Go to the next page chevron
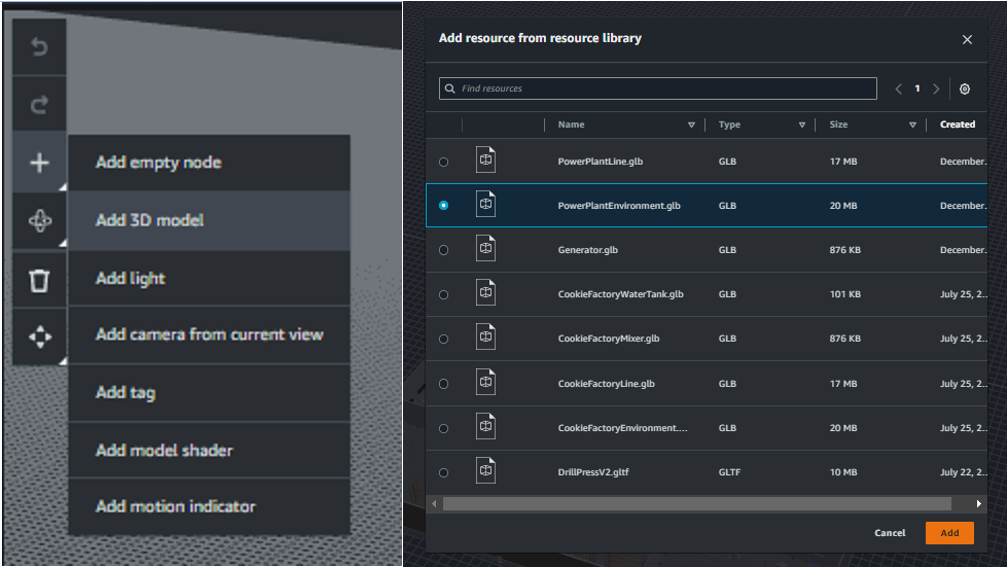The width and height of the screenshot is (1007, 568). [936, 89]
